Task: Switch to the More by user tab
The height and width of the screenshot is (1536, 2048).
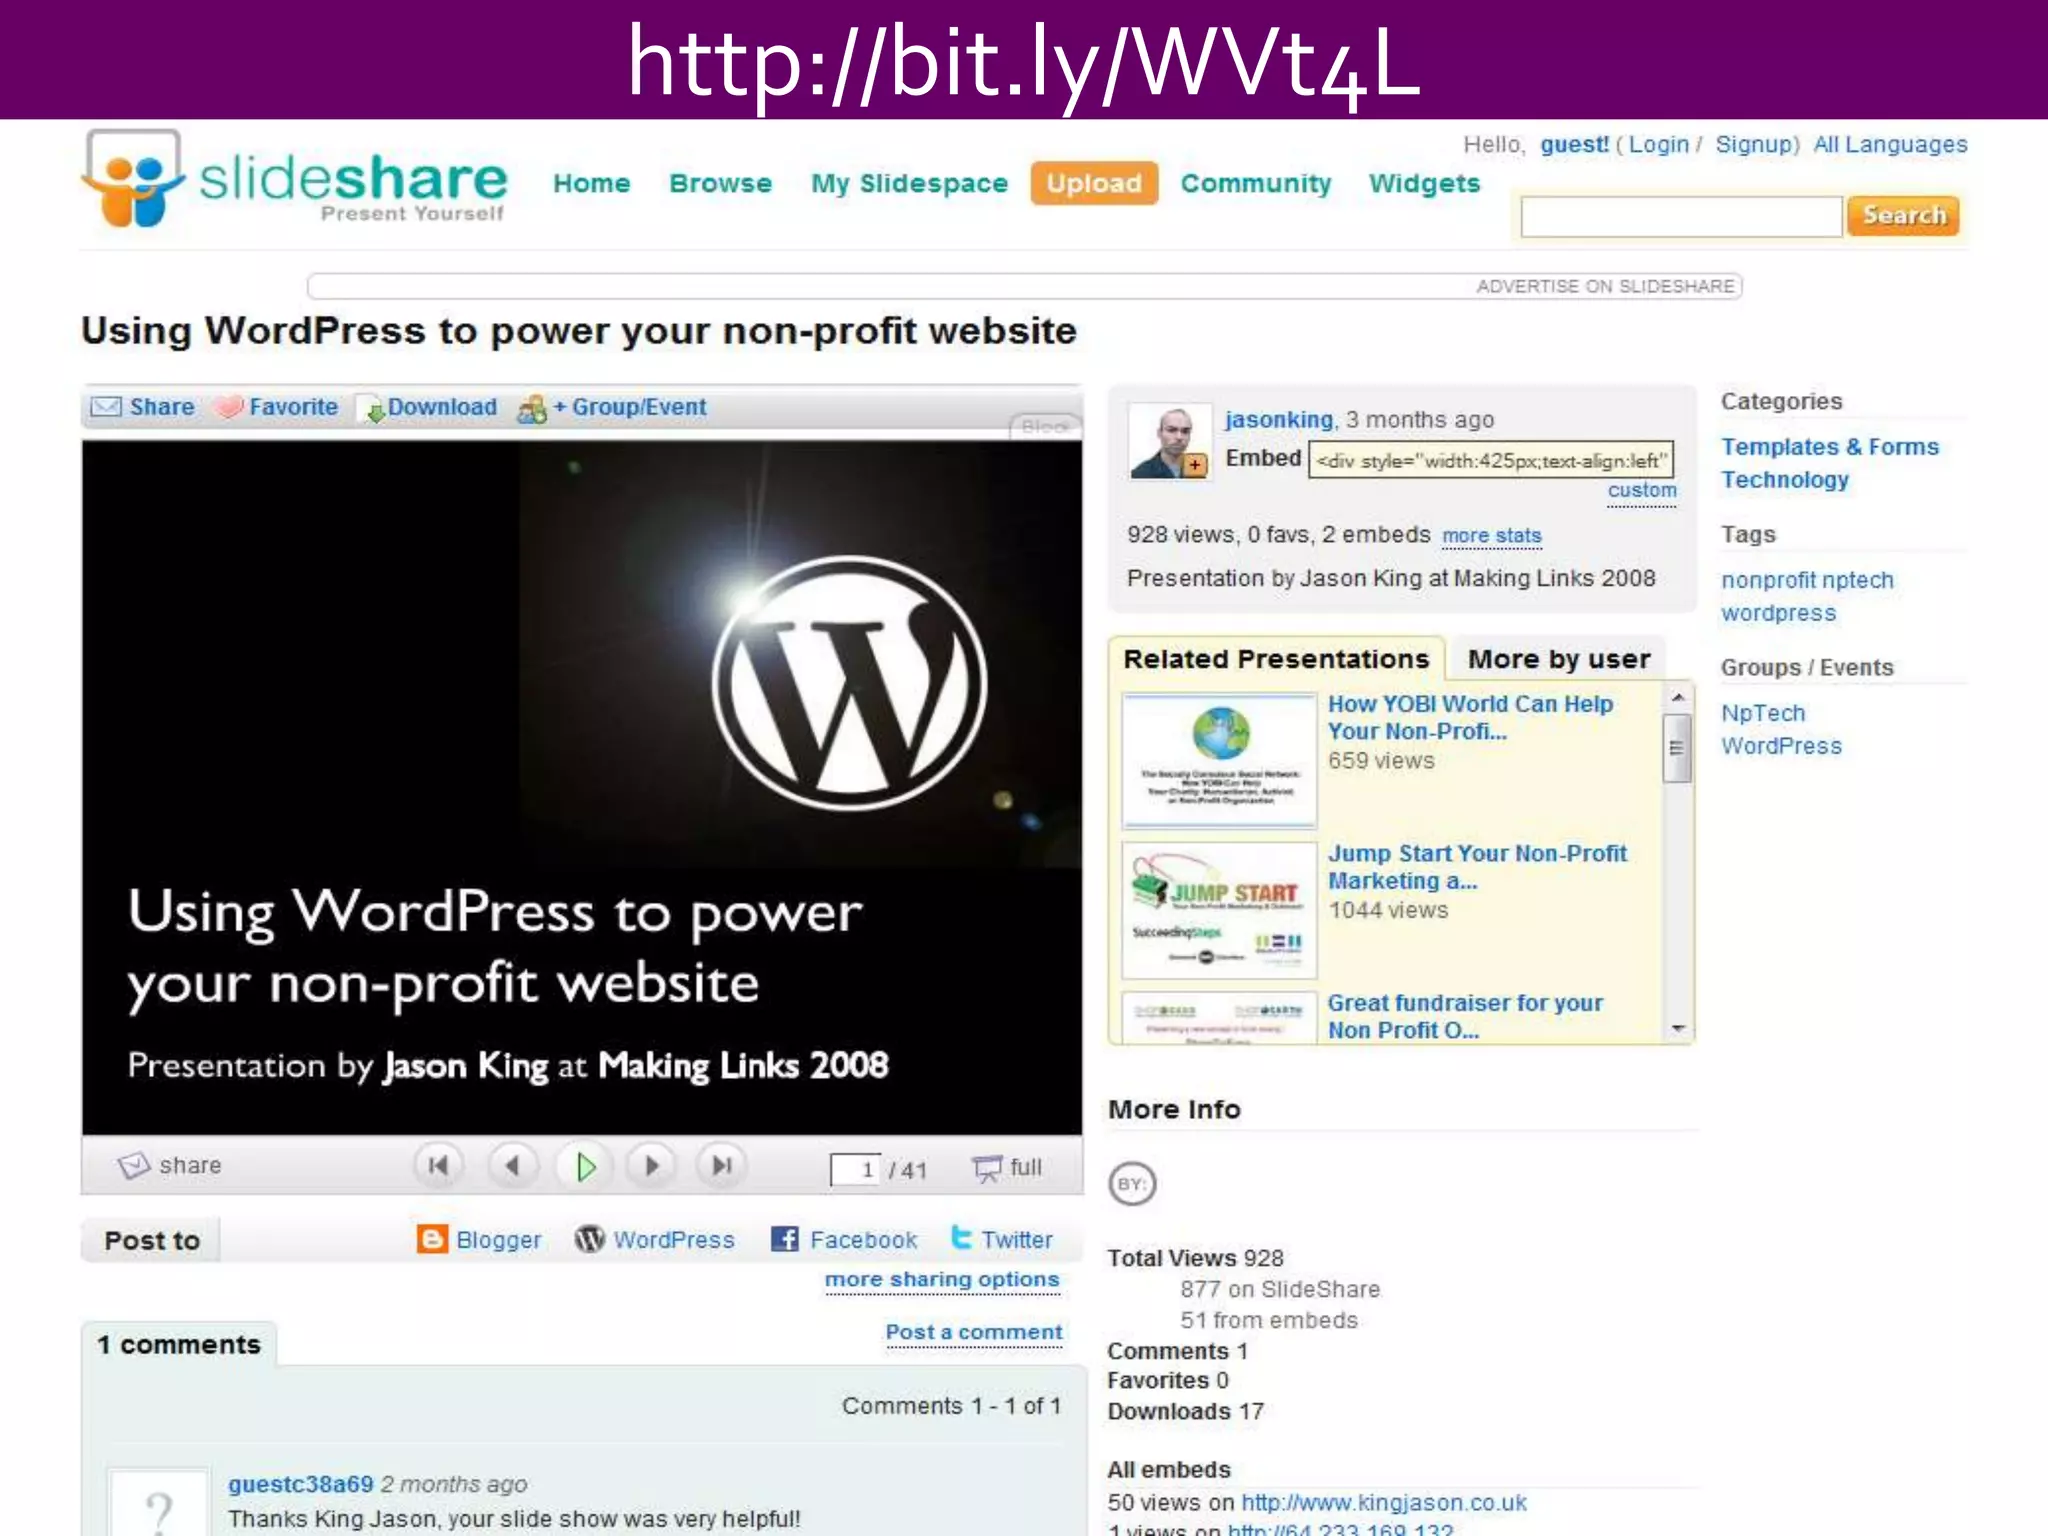Action: click(1558, 659)
